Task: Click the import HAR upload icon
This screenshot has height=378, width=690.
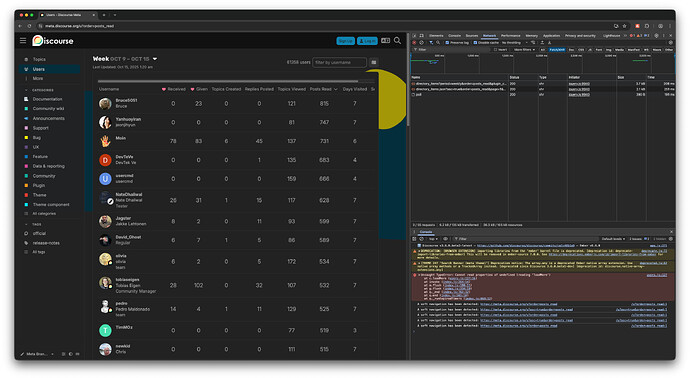Action: click(x=542, y=43)
